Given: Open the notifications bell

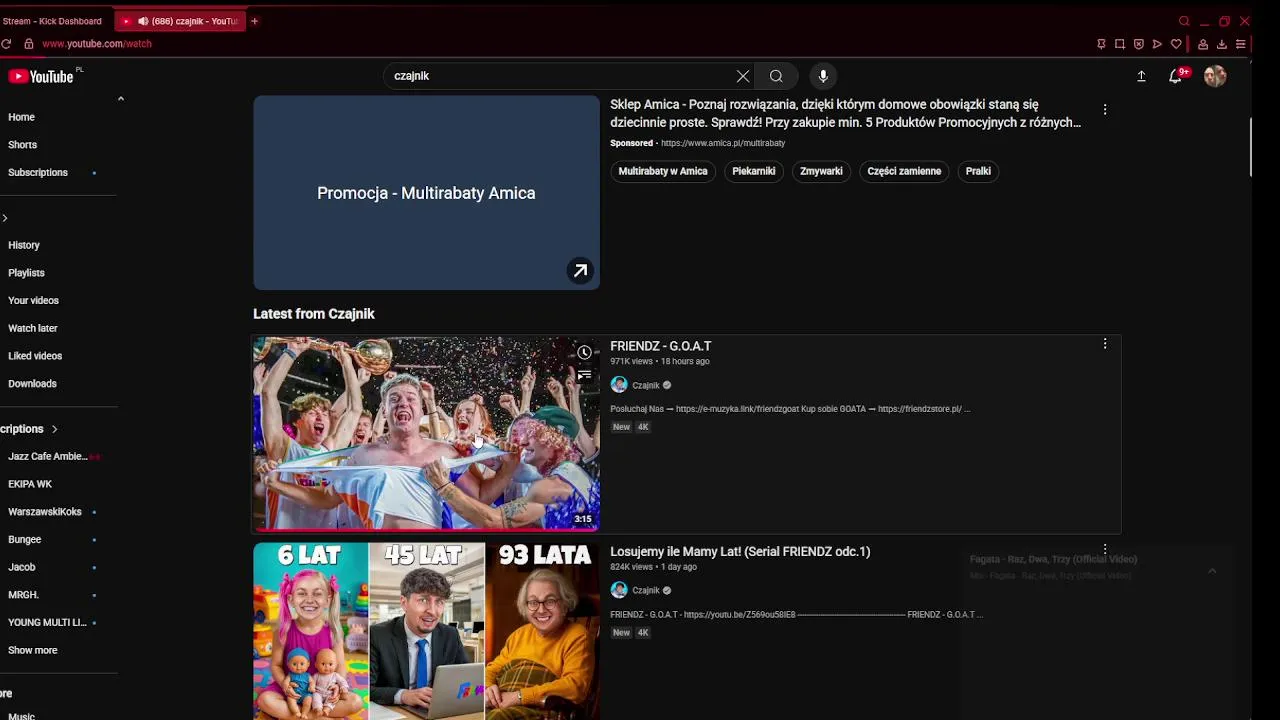Looking at the screenshot, I should click(x=1176, y=76).
